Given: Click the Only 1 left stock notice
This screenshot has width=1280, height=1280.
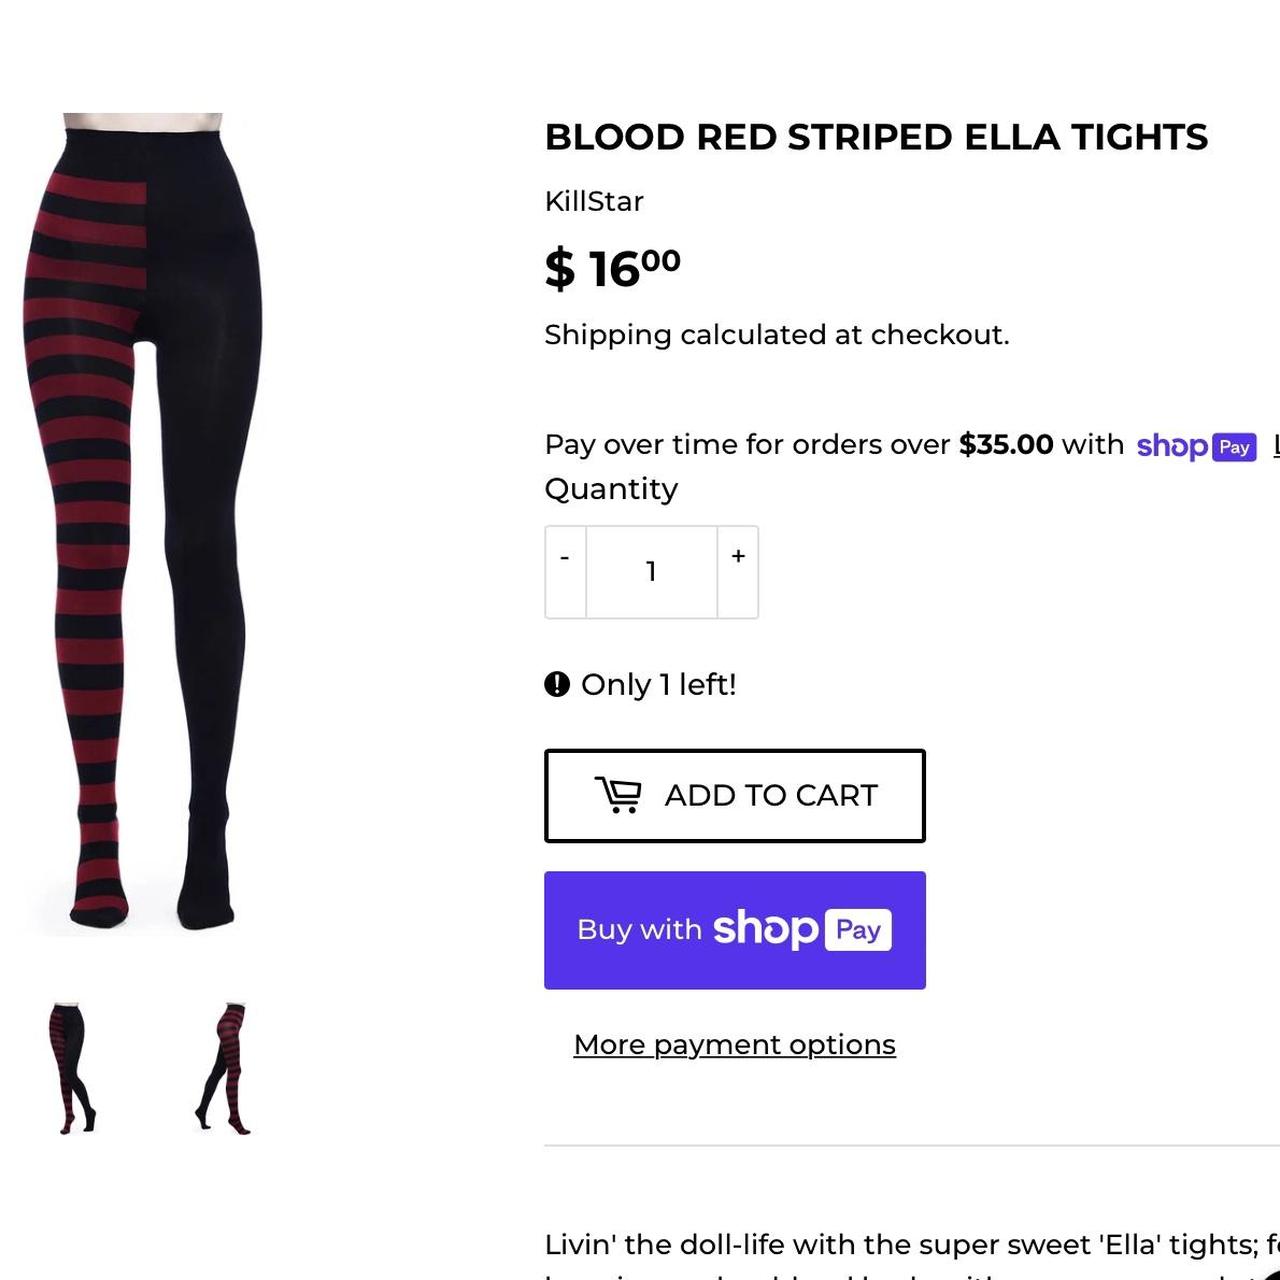Looking at the screenshot, I should pos(658,685).
